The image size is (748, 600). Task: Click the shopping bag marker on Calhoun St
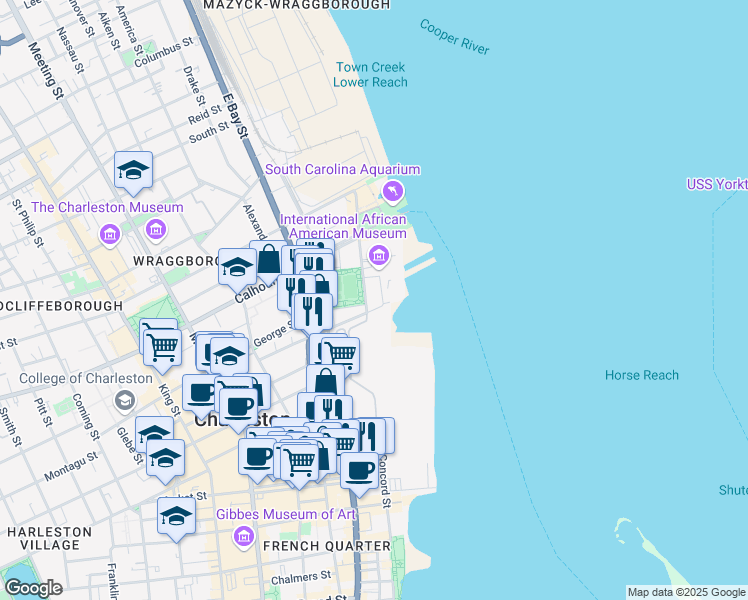click(269, 259)
